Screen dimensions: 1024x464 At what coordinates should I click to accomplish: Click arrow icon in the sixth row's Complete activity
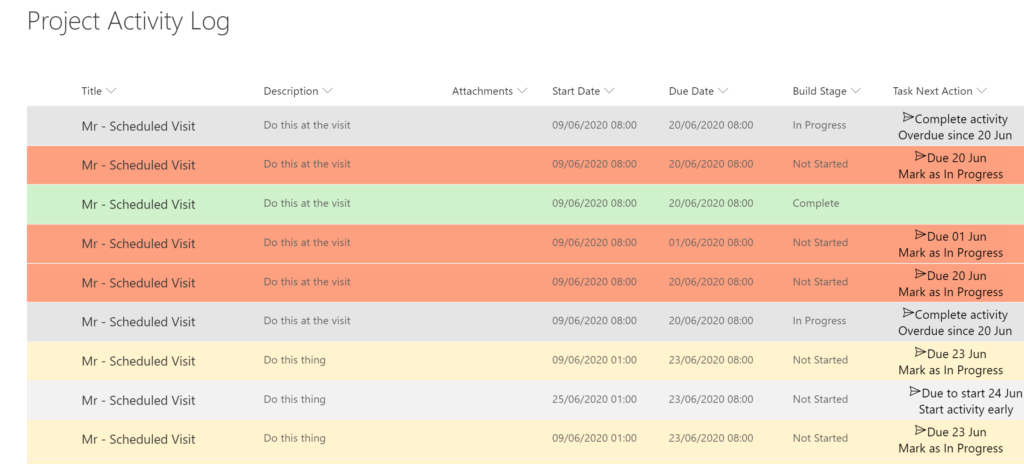click(x=908, y=313)
